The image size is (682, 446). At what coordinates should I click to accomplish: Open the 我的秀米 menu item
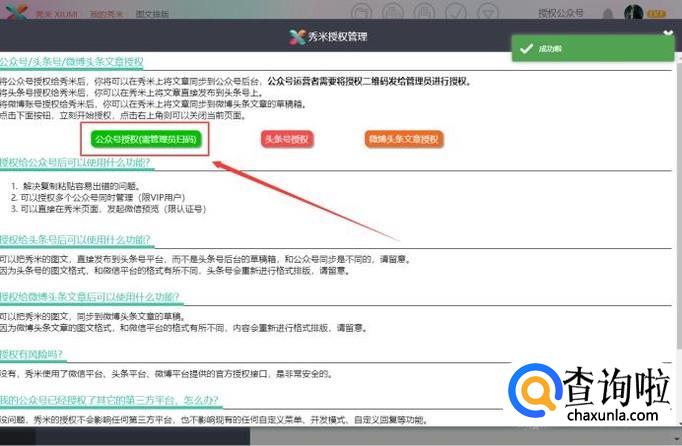click(106, 14)
